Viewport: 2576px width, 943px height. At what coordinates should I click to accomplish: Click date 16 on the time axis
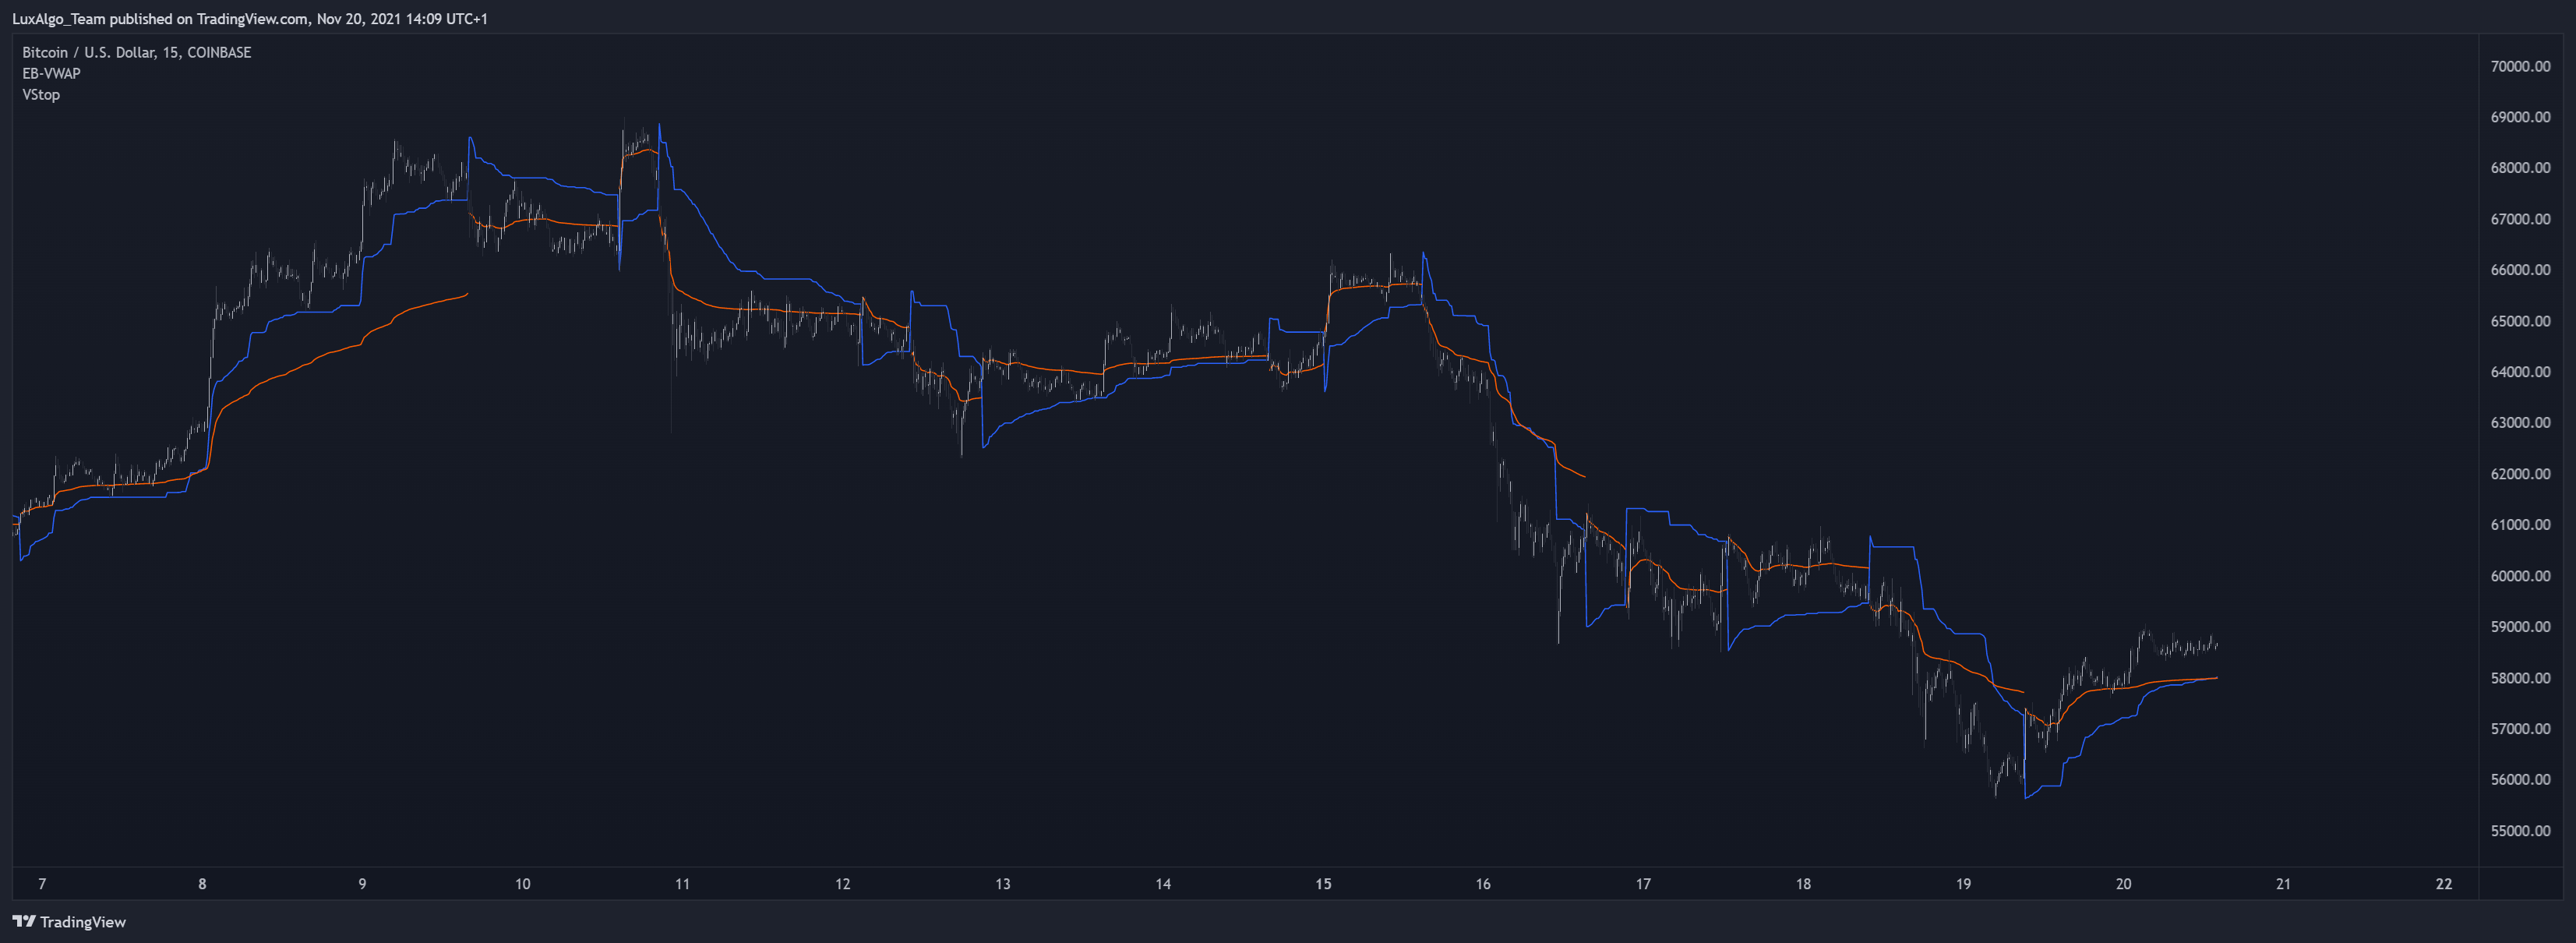click(1483, 884)
